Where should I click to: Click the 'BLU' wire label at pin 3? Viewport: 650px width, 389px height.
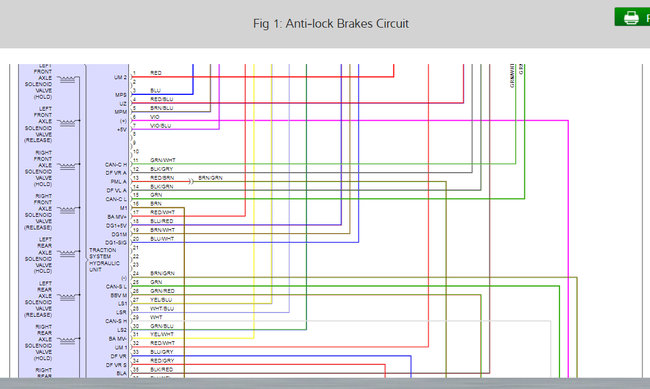155,90
